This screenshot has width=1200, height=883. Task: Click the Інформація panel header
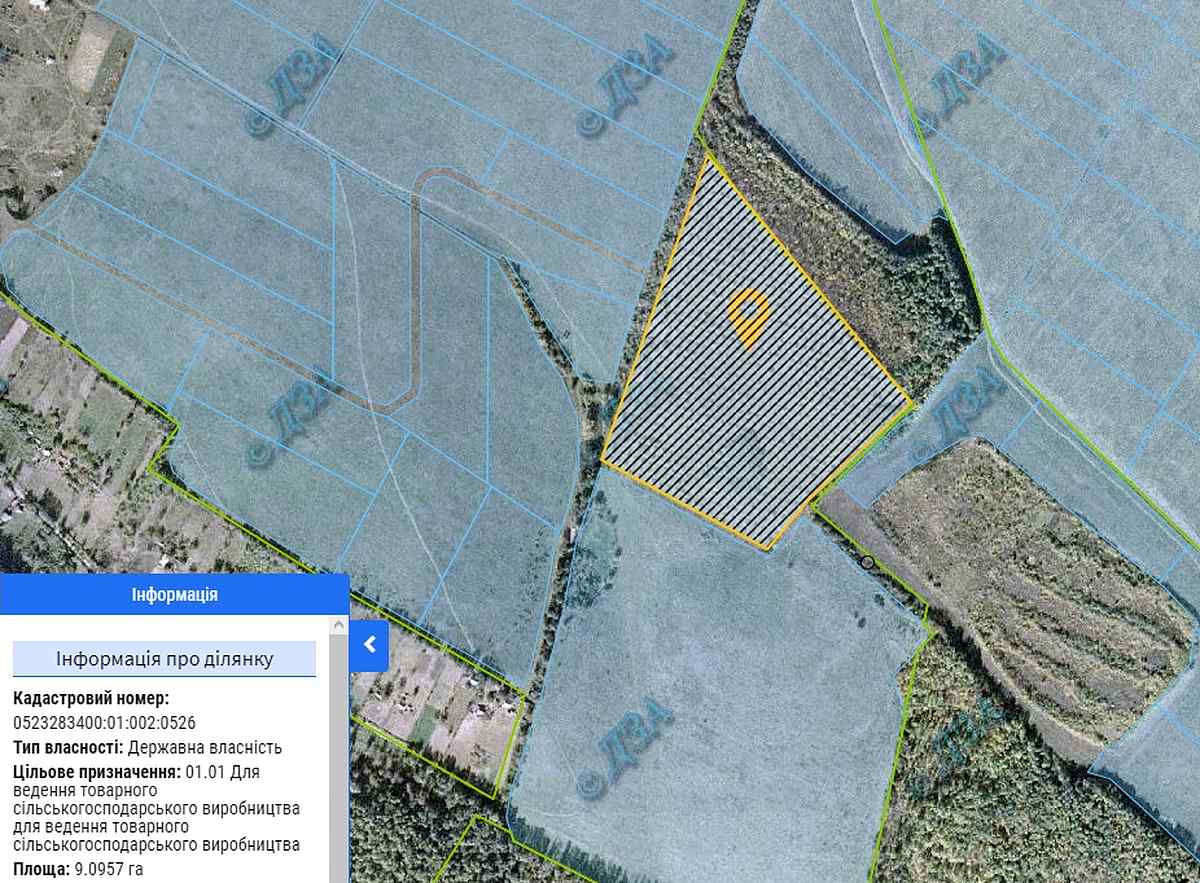coord(175,595)
